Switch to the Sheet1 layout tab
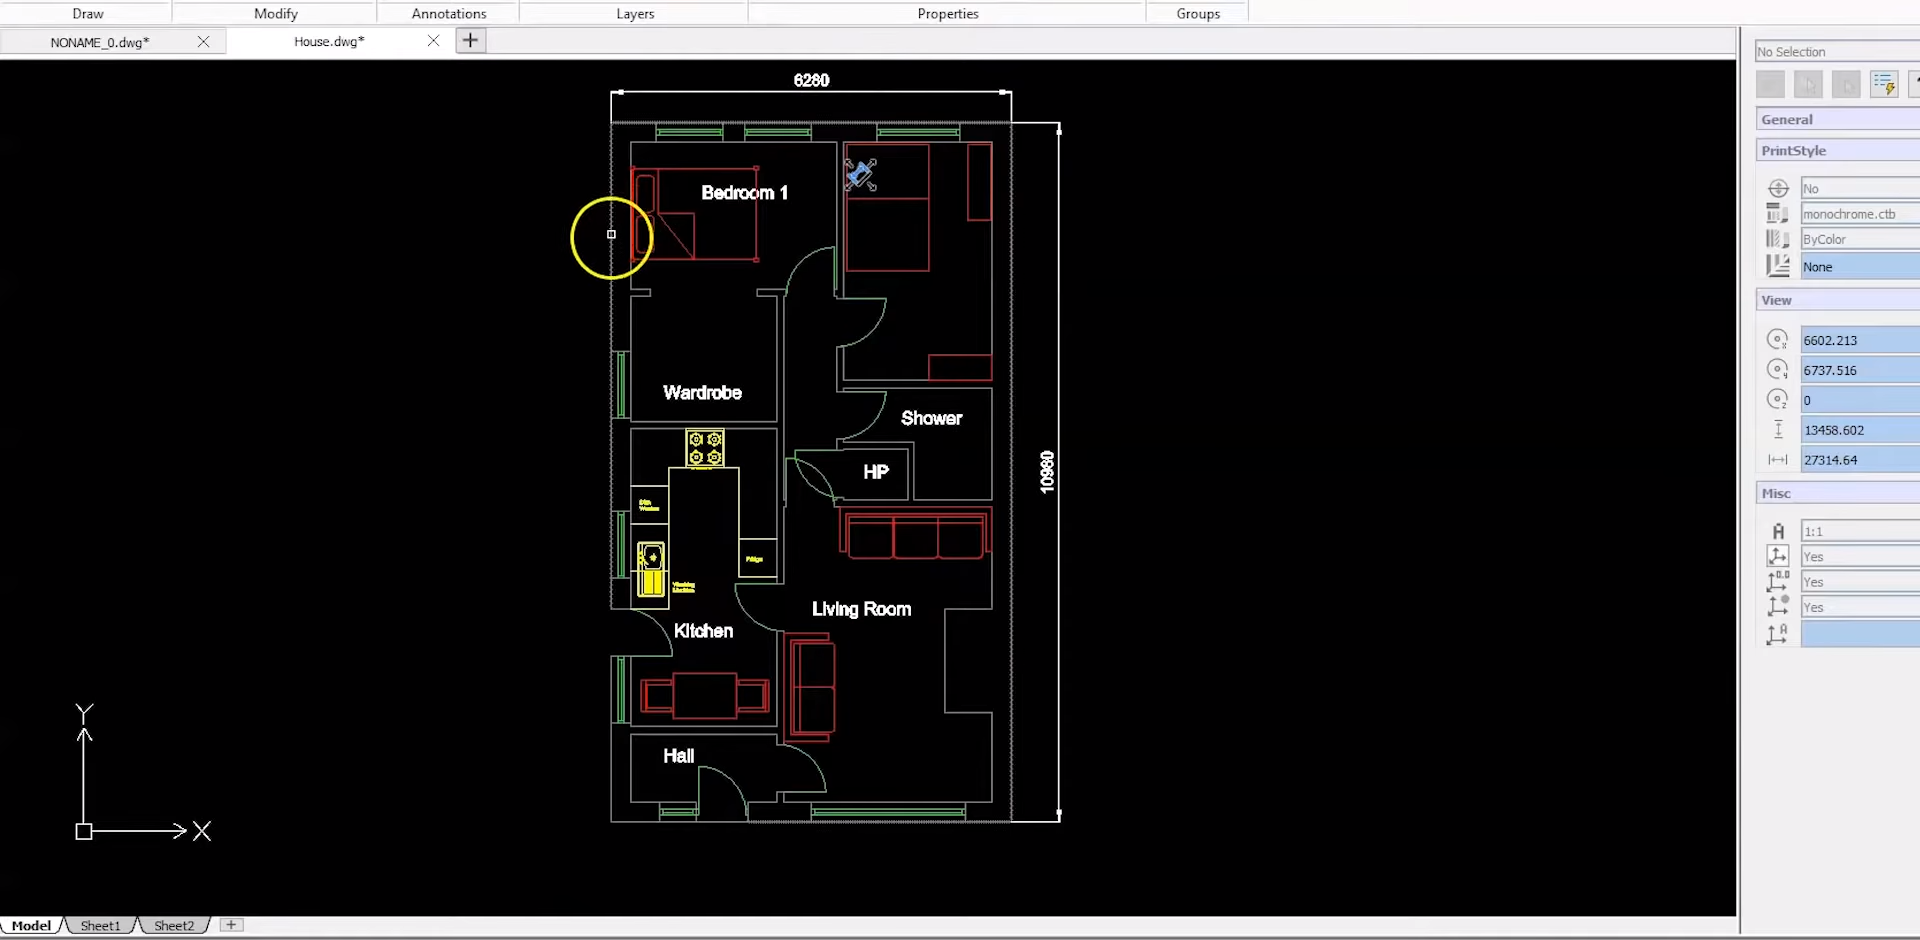1920x940 pixels. [100, 925]
